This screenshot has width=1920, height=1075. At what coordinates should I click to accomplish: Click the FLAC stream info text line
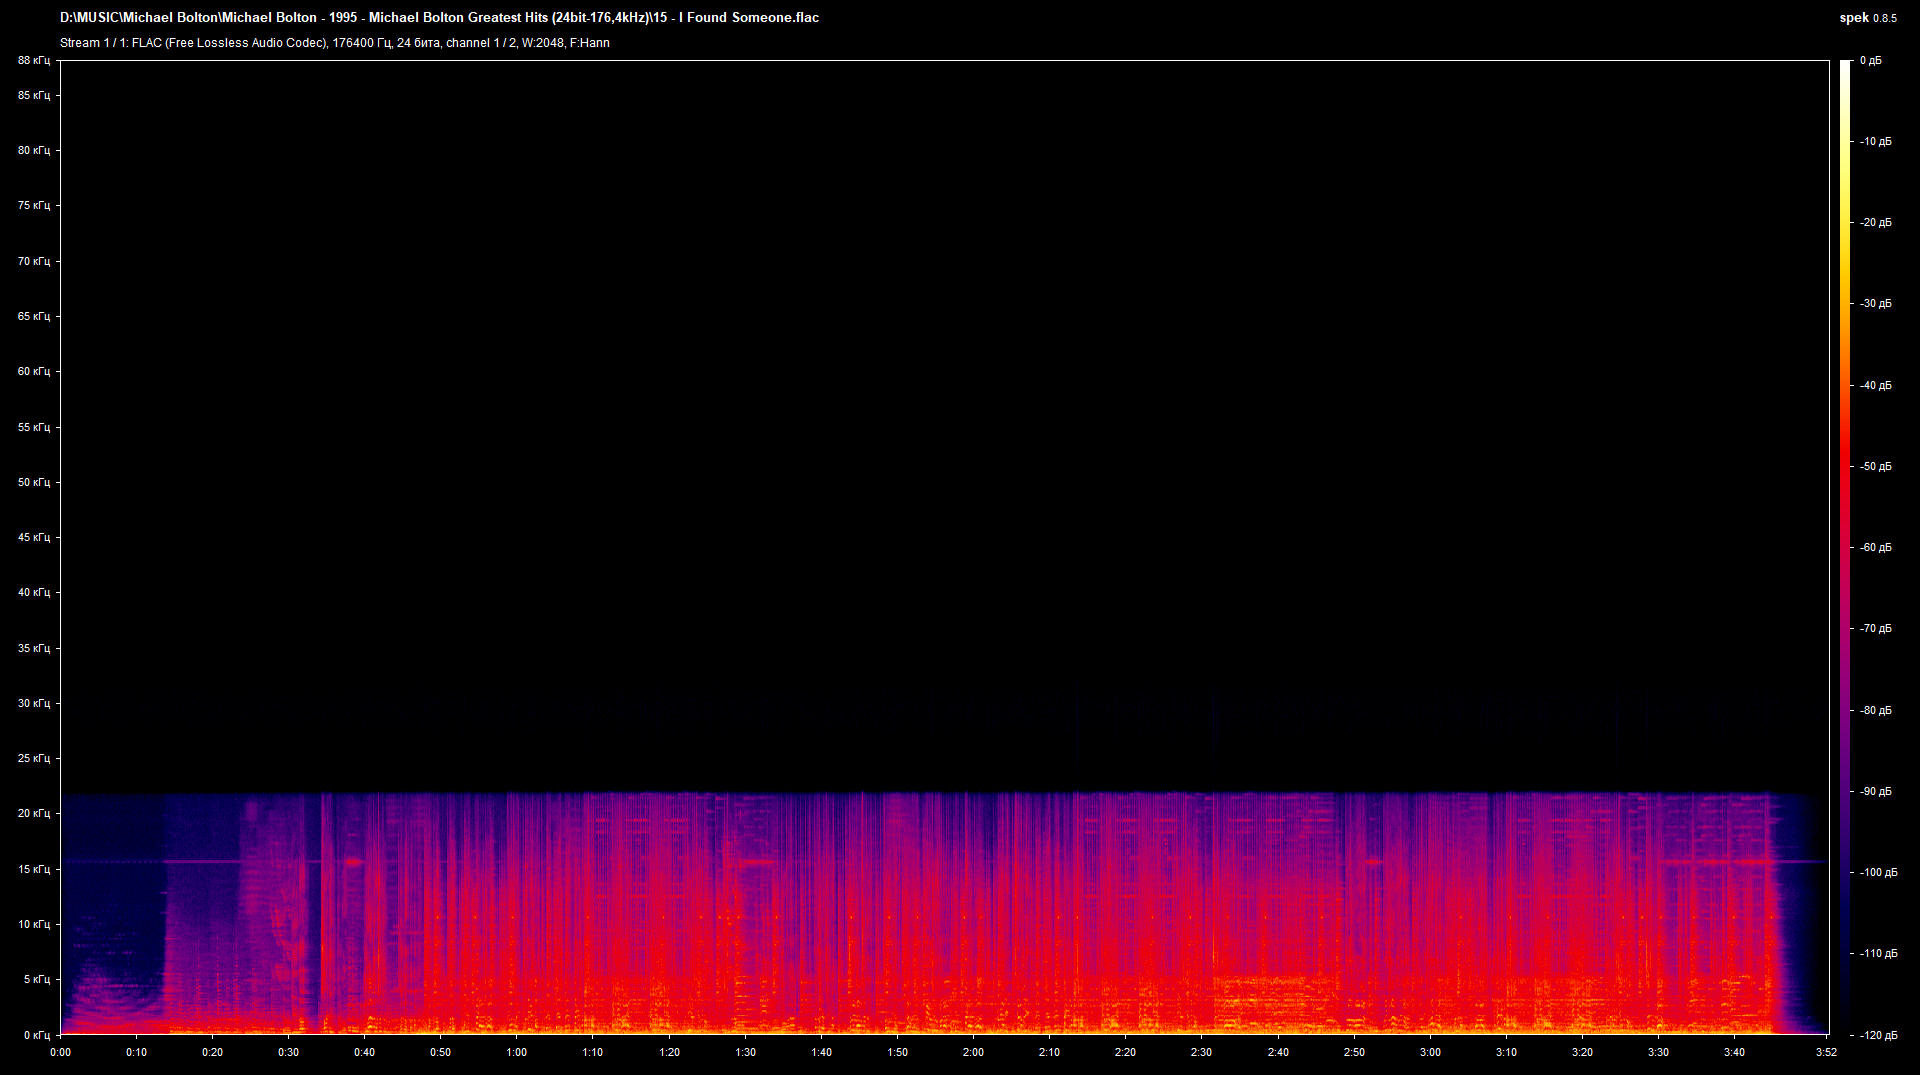[335, 43]
